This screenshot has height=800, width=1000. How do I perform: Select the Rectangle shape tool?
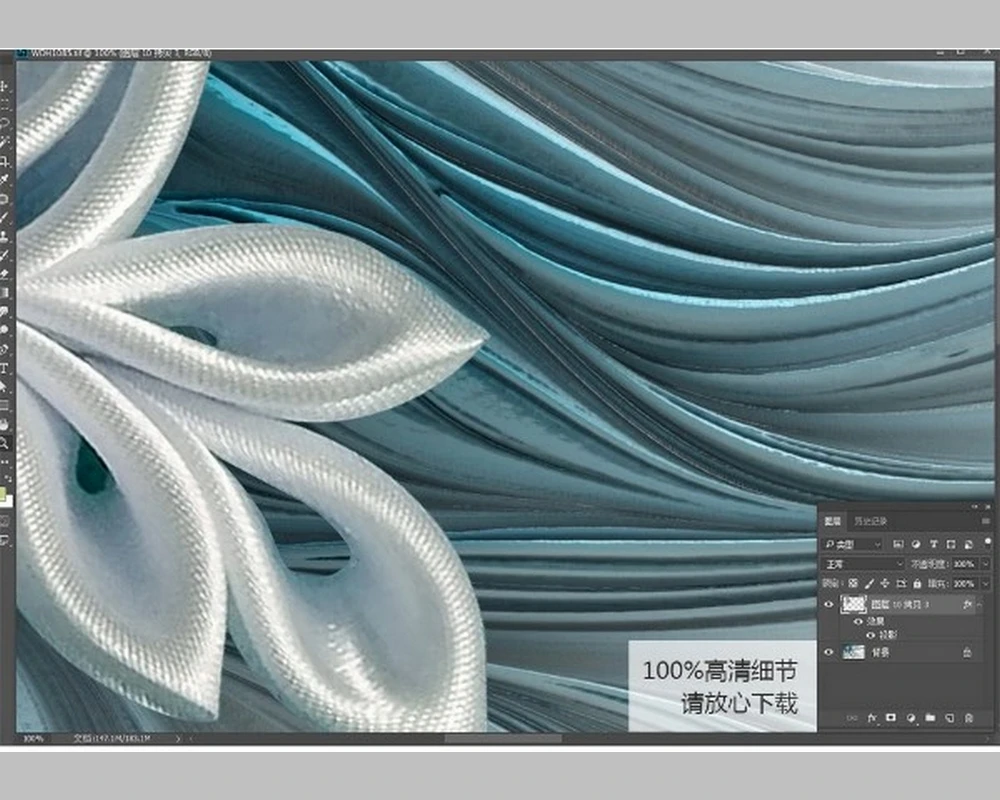(x=5, y=405)
